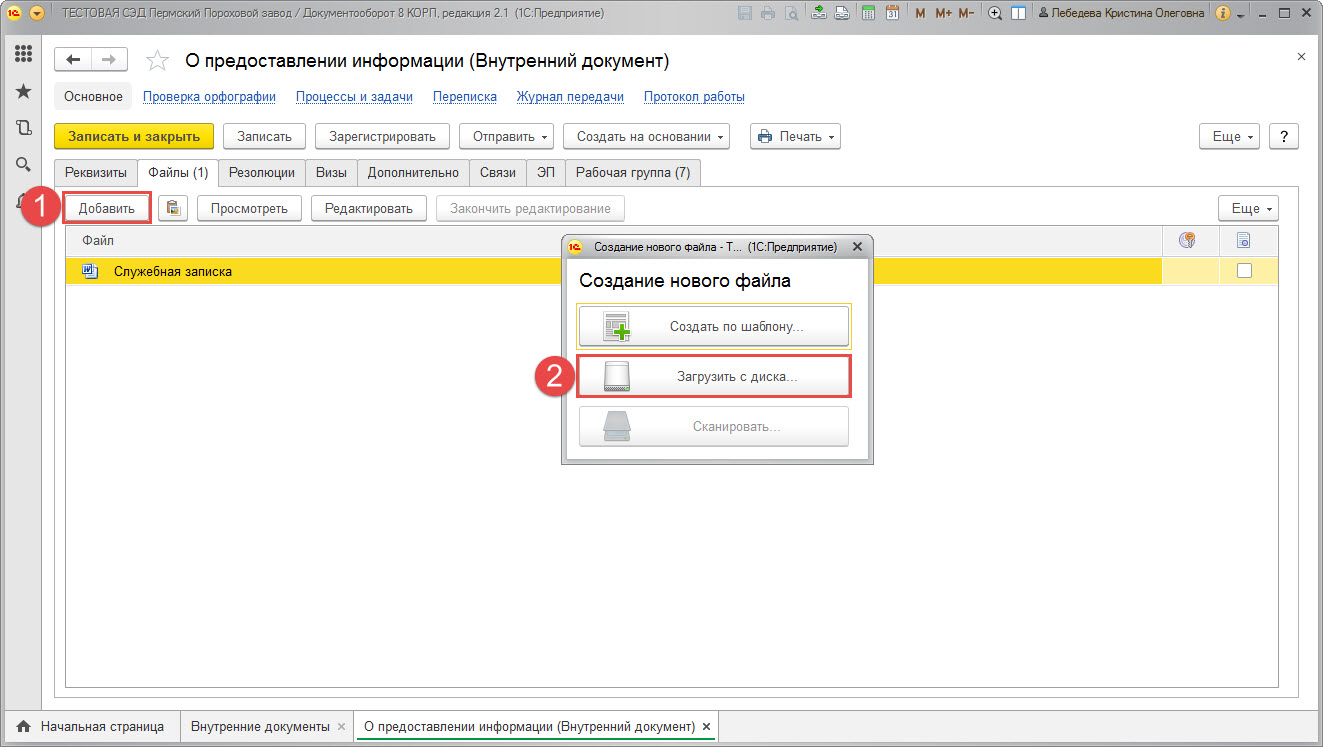Click Создать по шаблону in dialog

click(714, 326)
